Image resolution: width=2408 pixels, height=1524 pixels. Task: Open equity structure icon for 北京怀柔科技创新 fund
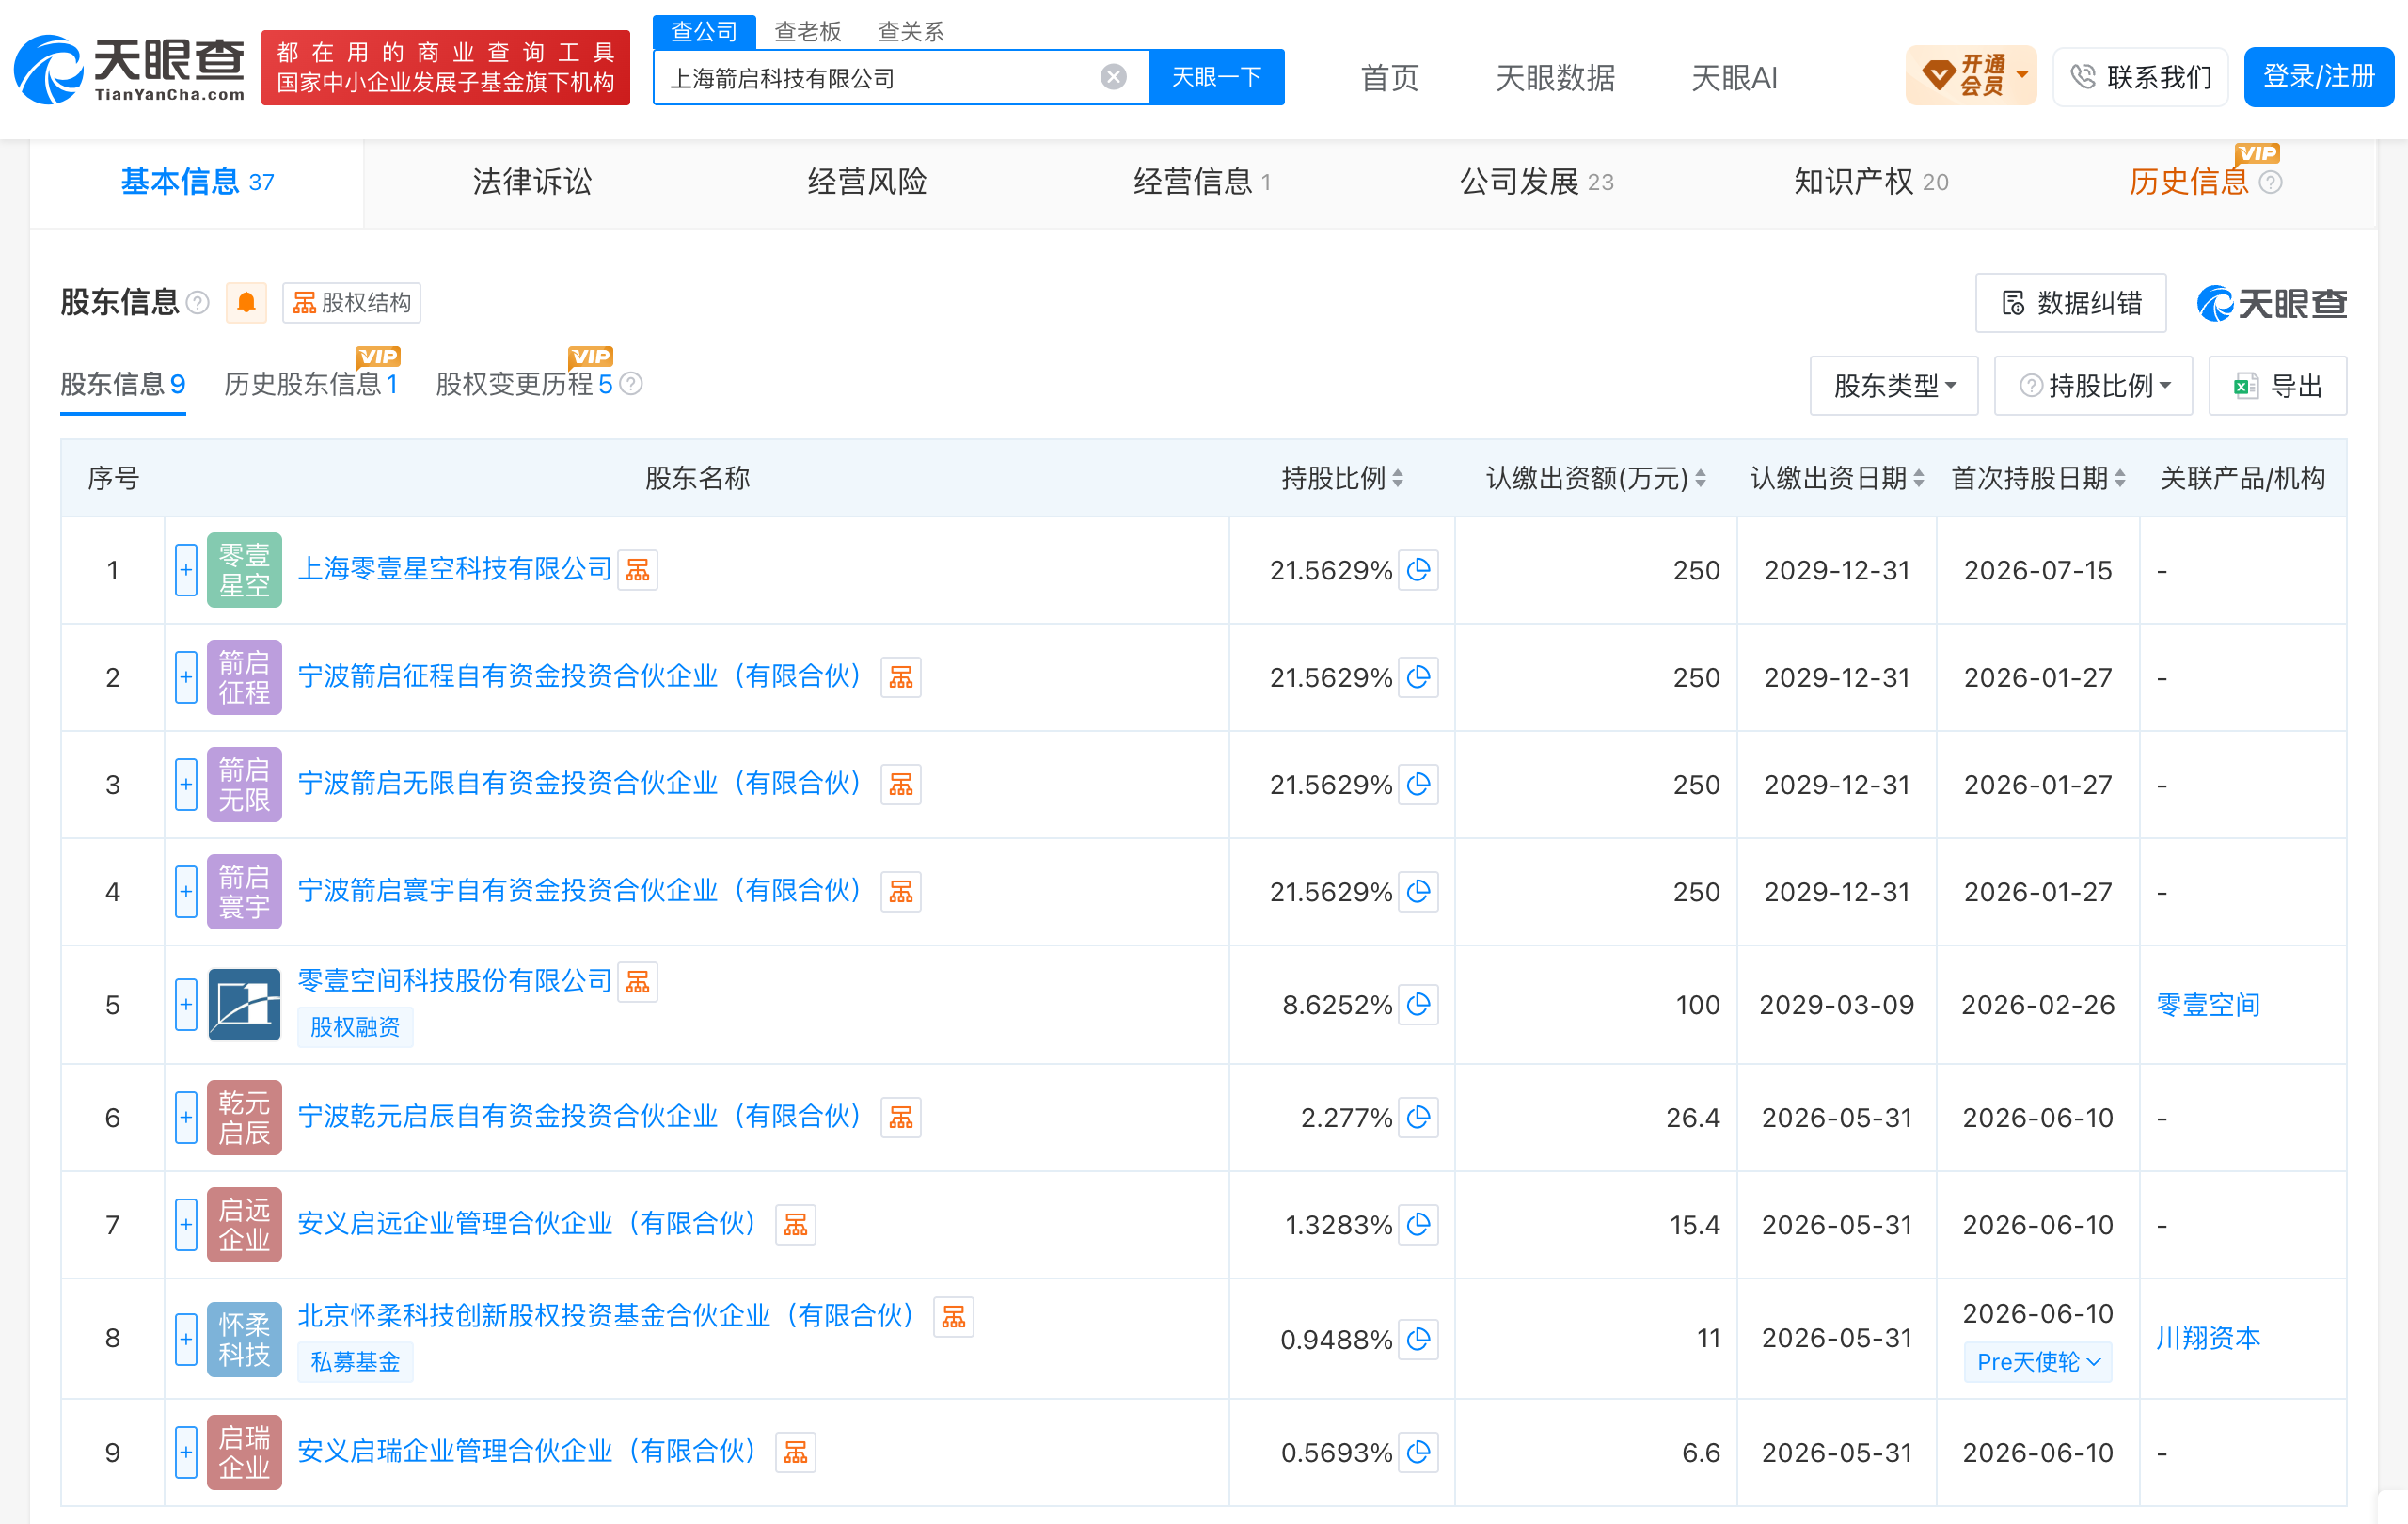[953, 1316]
